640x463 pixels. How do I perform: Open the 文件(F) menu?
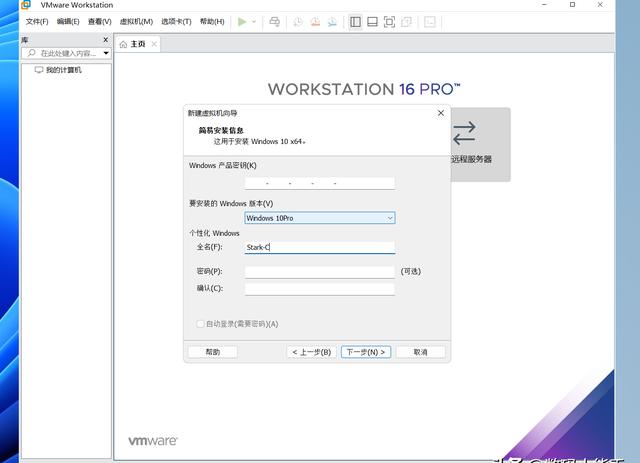37,22
